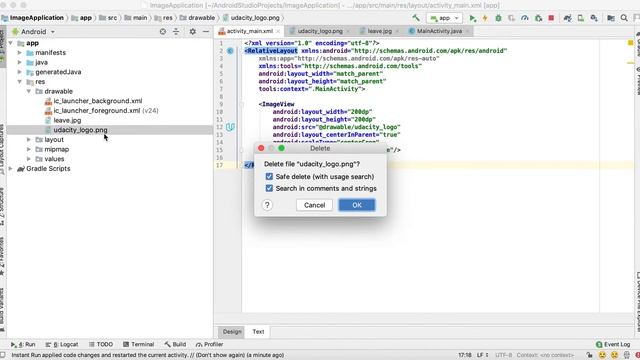Stop the app with red square icon

coord(551,18)
